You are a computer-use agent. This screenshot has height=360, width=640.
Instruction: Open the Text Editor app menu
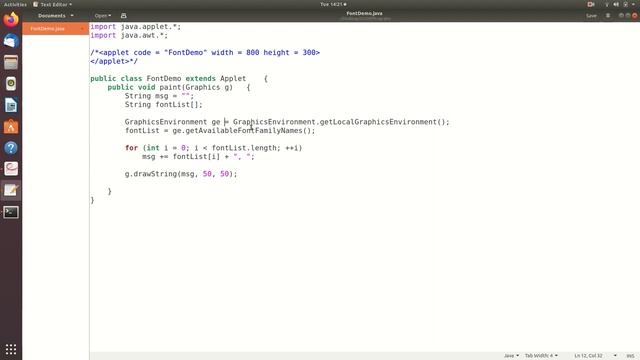click(53, 4)
